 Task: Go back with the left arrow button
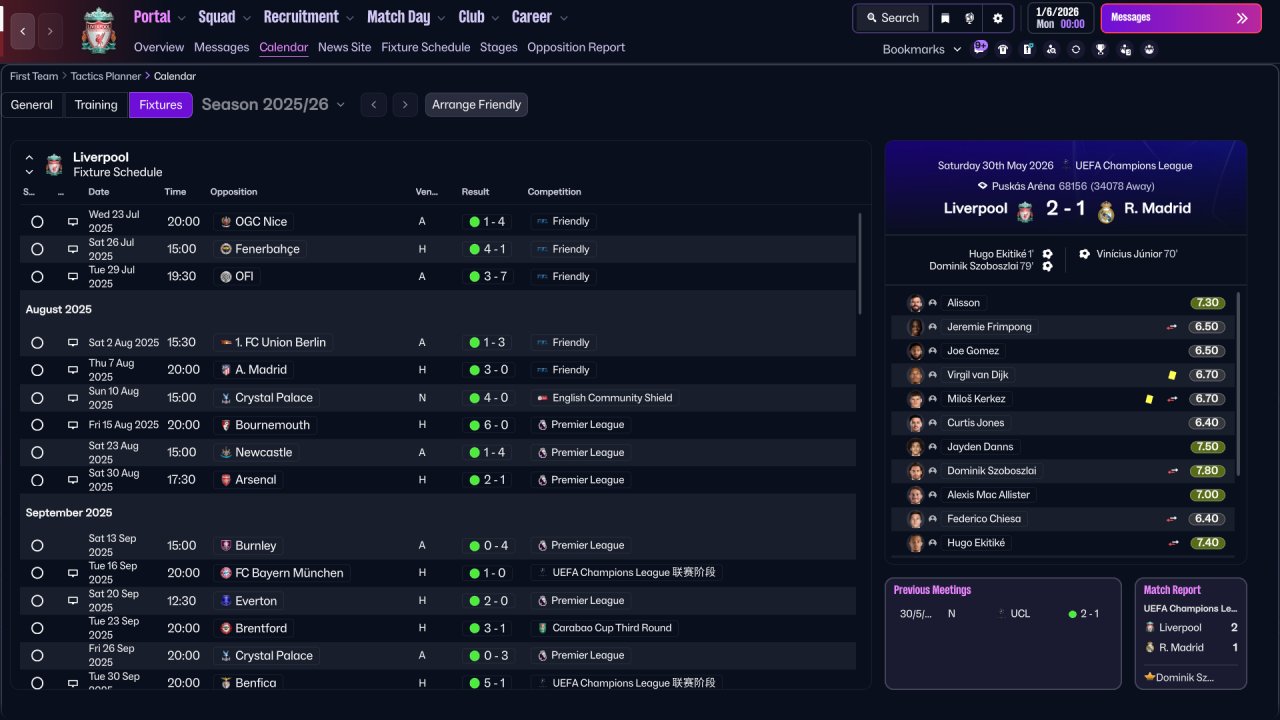click(24, 31)
